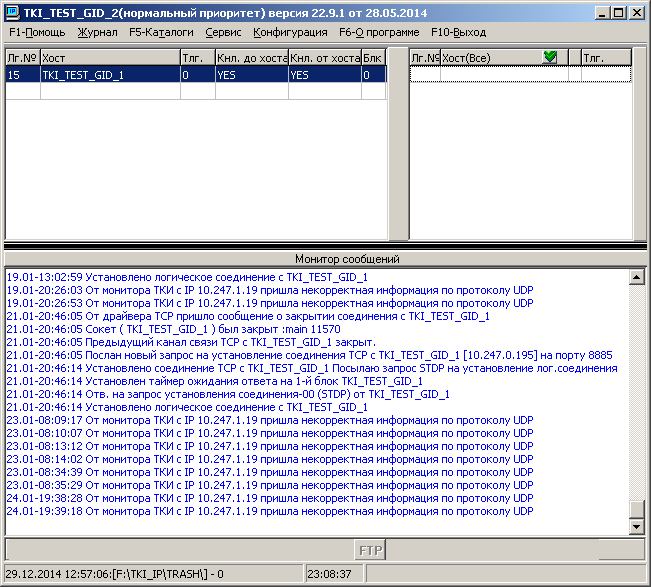The height and width of the screenshot is (587, 651).
Task: Click the empty first row in right host table
Action: pyautogui.click(x=520, y=74)
